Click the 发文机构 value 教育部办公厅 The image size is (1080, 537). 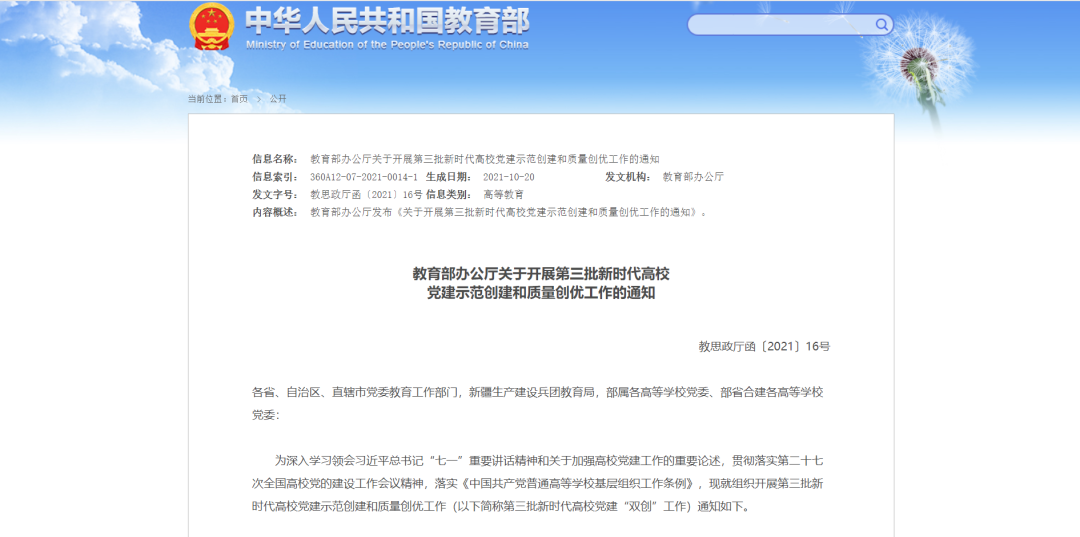click(693, 177)
